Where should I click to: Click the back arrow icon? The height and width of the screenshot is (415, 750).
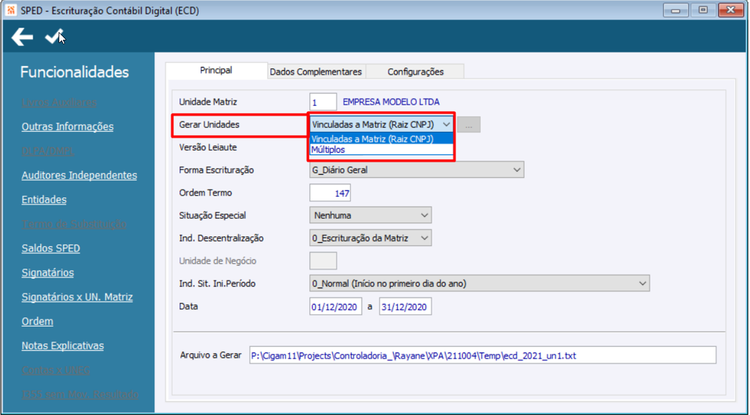[x=22, y=37]
